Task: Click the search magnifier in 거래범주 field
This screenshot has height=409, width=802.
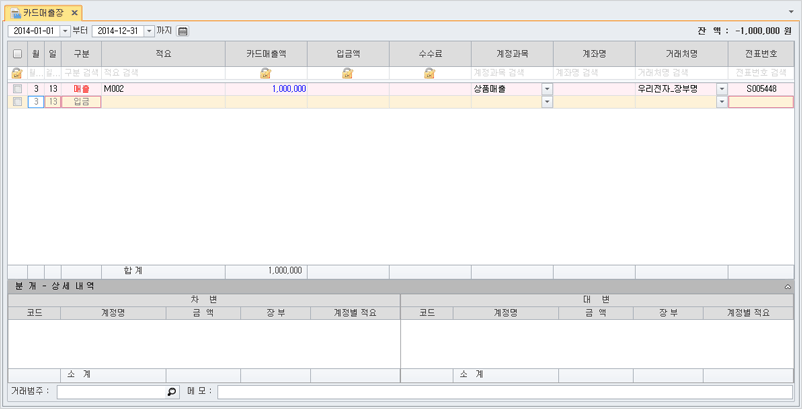Action: point(172,392)
